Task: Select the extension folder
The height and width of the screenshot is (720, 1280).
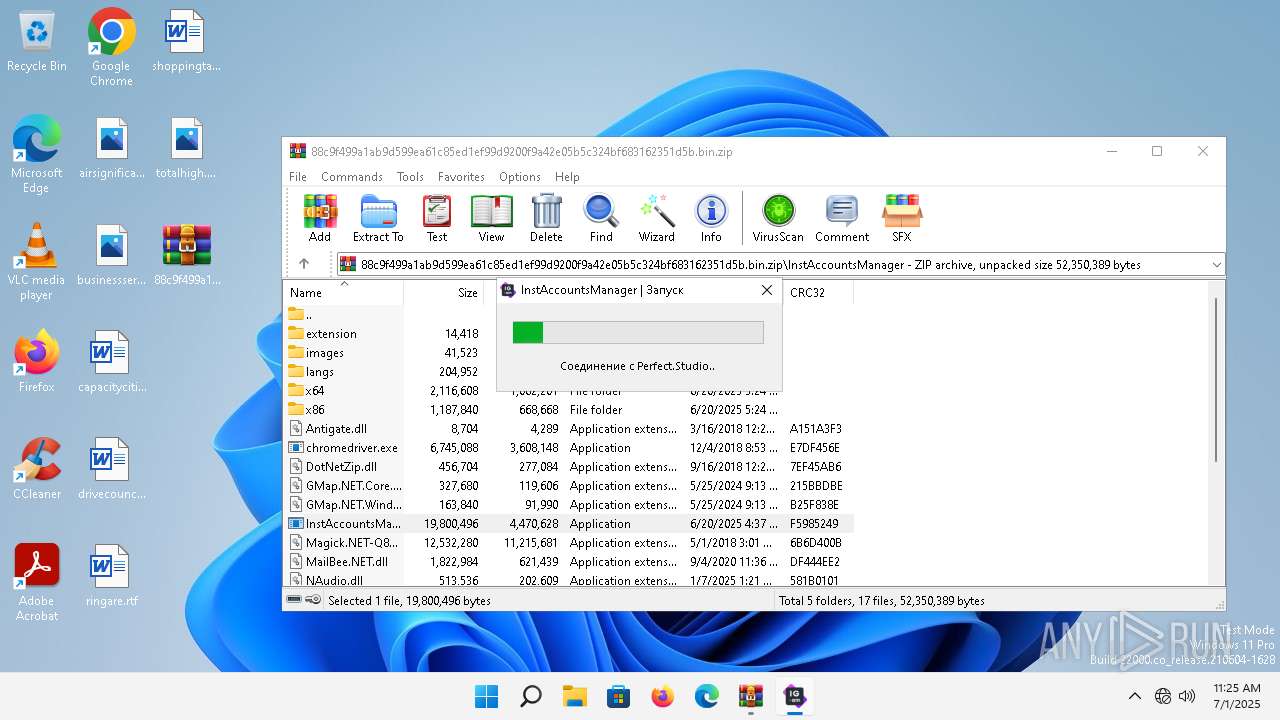Action: (x=570, y=333)
